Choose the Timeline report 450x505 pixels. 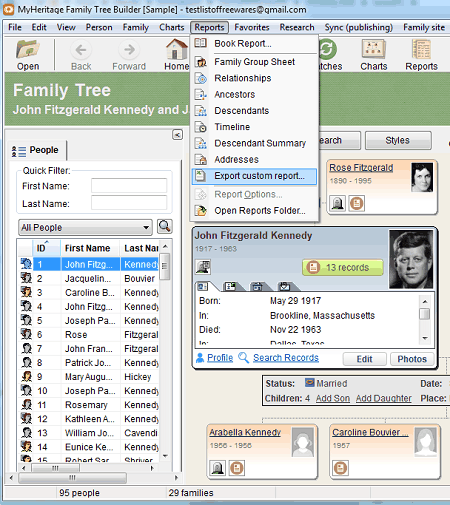tap(254, 127)
